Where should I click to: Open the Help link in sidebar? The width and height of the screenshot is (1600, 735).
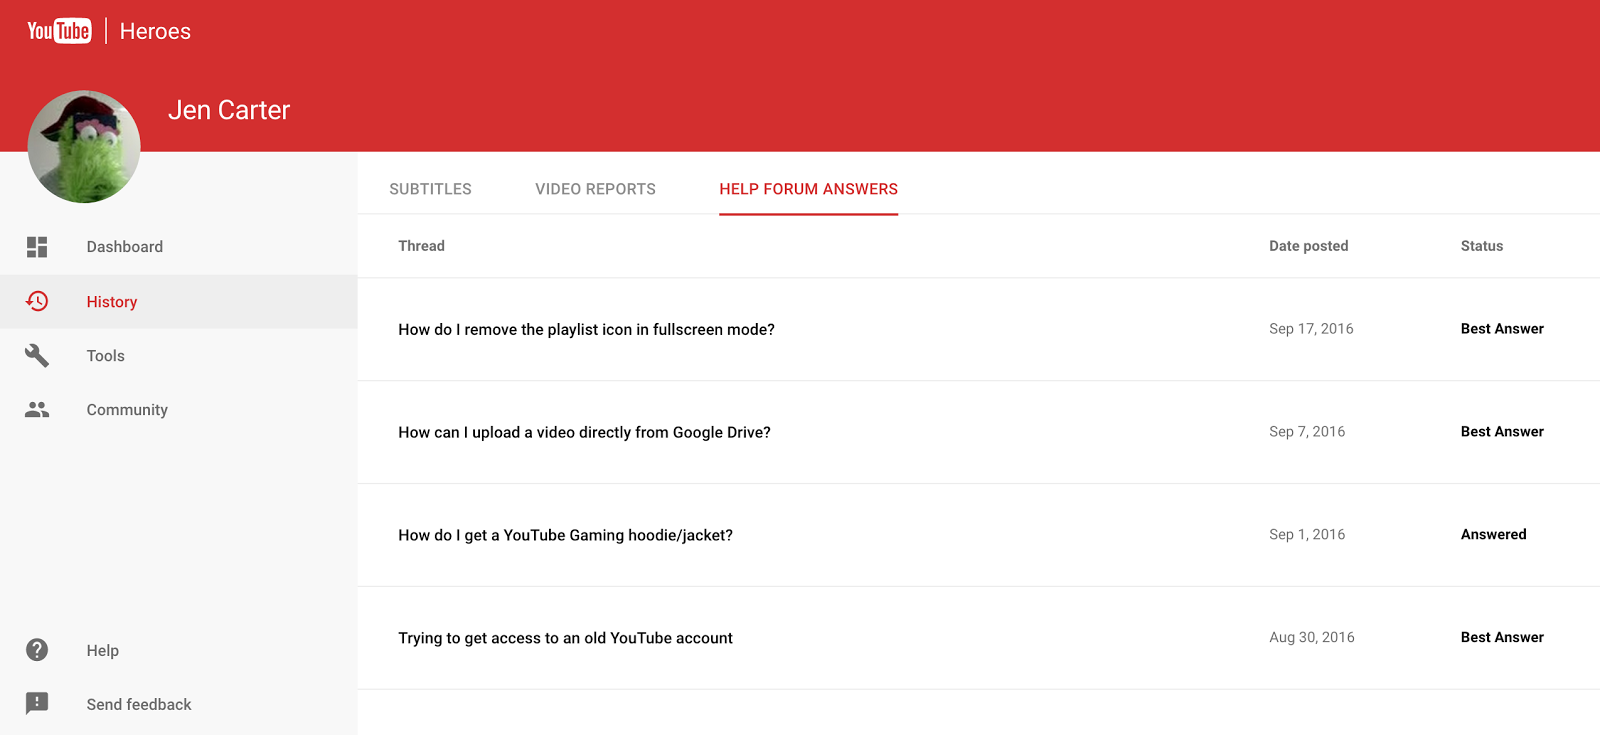(103, 651)
